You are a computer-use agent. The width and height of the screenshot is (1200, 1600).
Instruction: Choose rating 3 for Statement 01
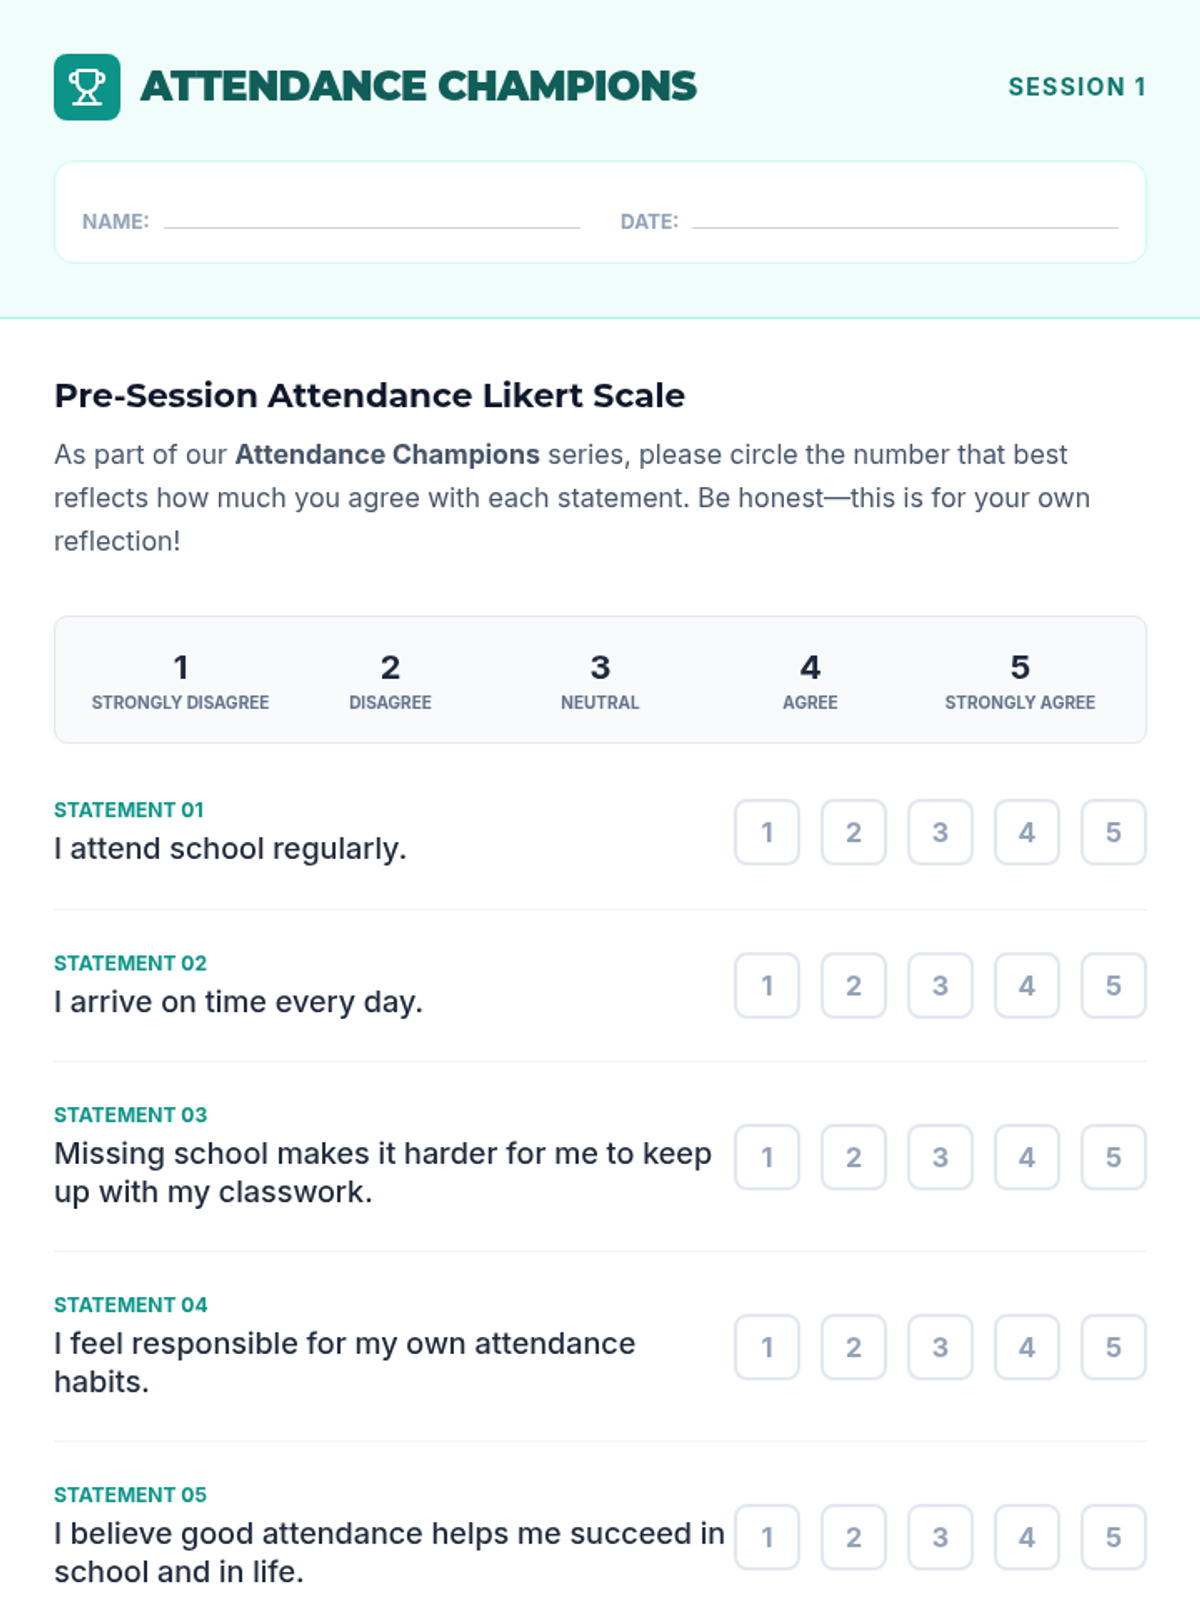940,832
